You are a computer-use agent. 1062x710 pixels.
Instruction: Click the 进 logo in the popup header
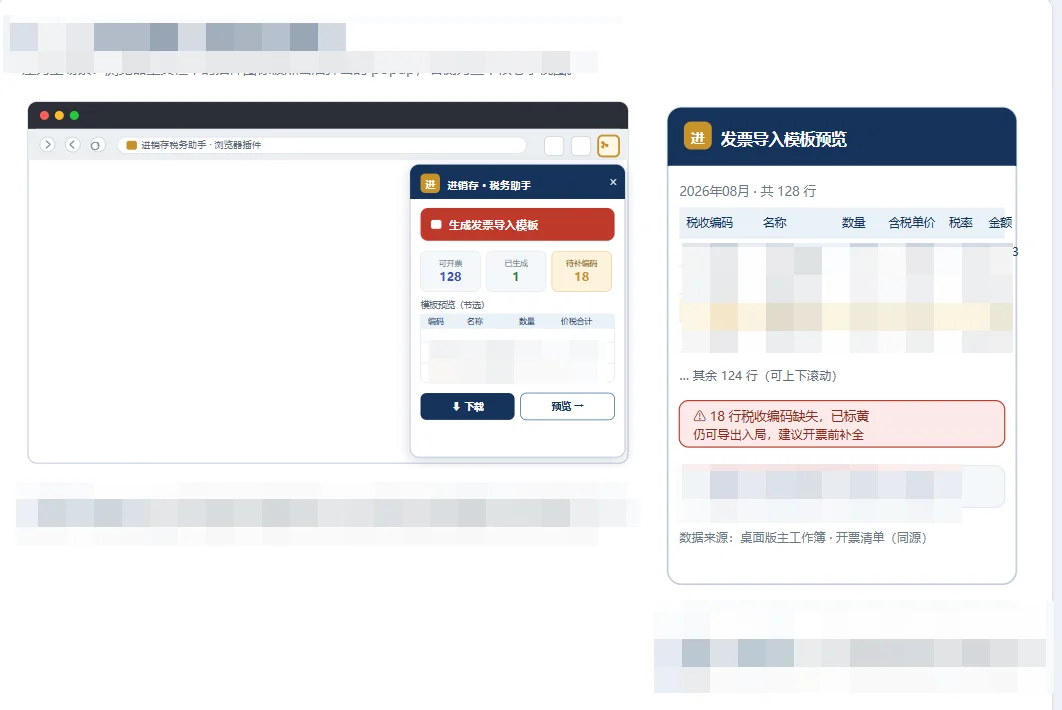tap(430, 184)
